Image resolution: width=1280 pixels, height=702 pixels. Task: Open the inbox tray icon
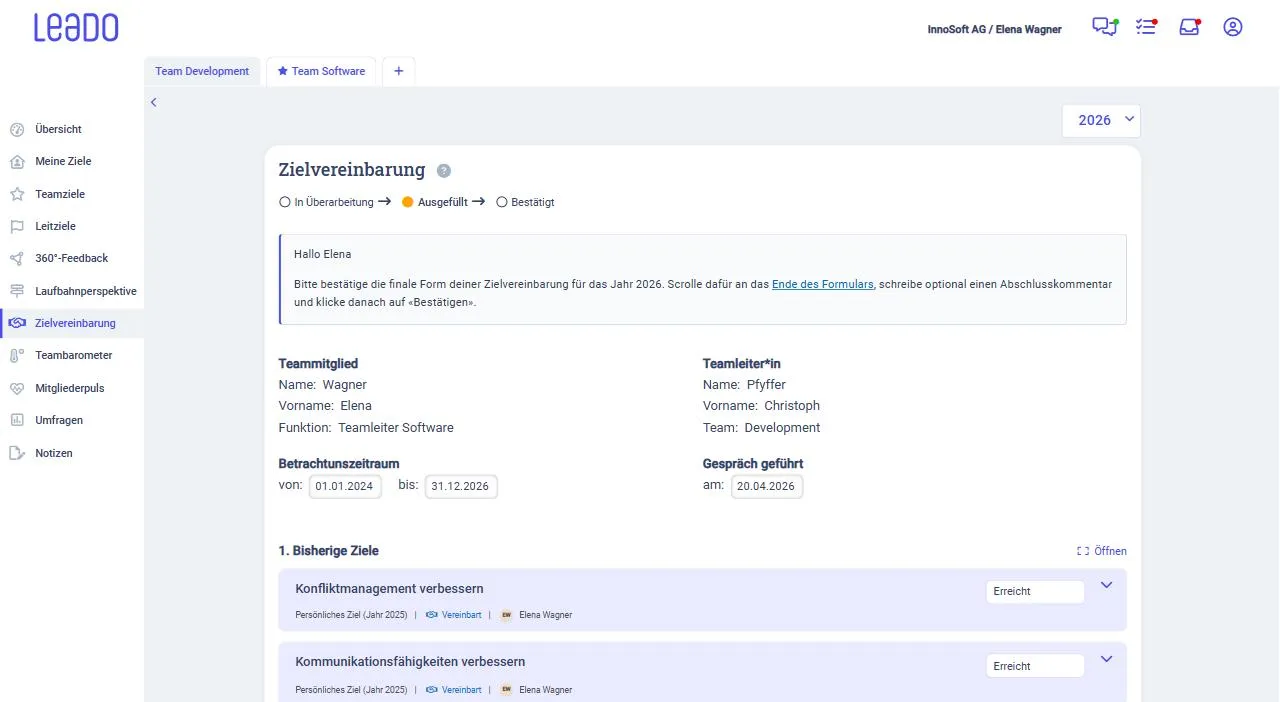(x=1189, y=27)
